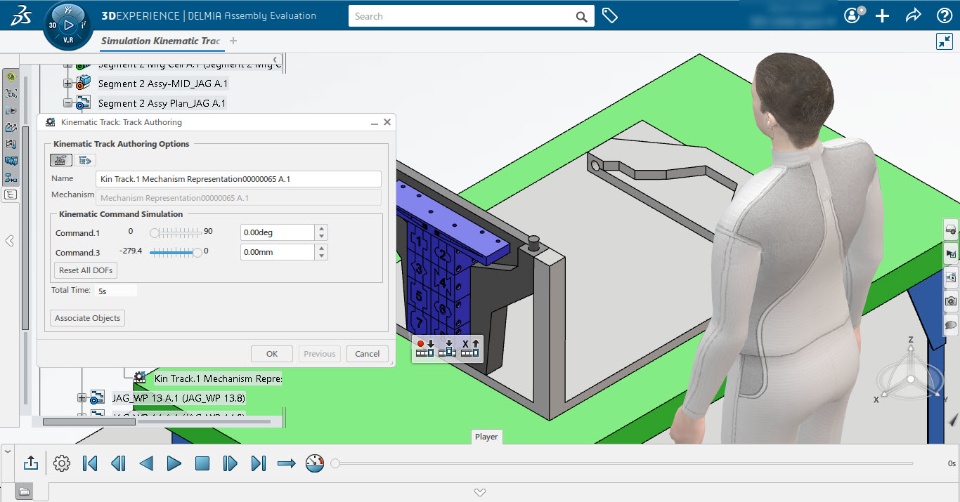This screenshot has height=502, width=960.
Task: Expand the JAG_WP 13 A.1 tree node
Action: tap(81, 398)
